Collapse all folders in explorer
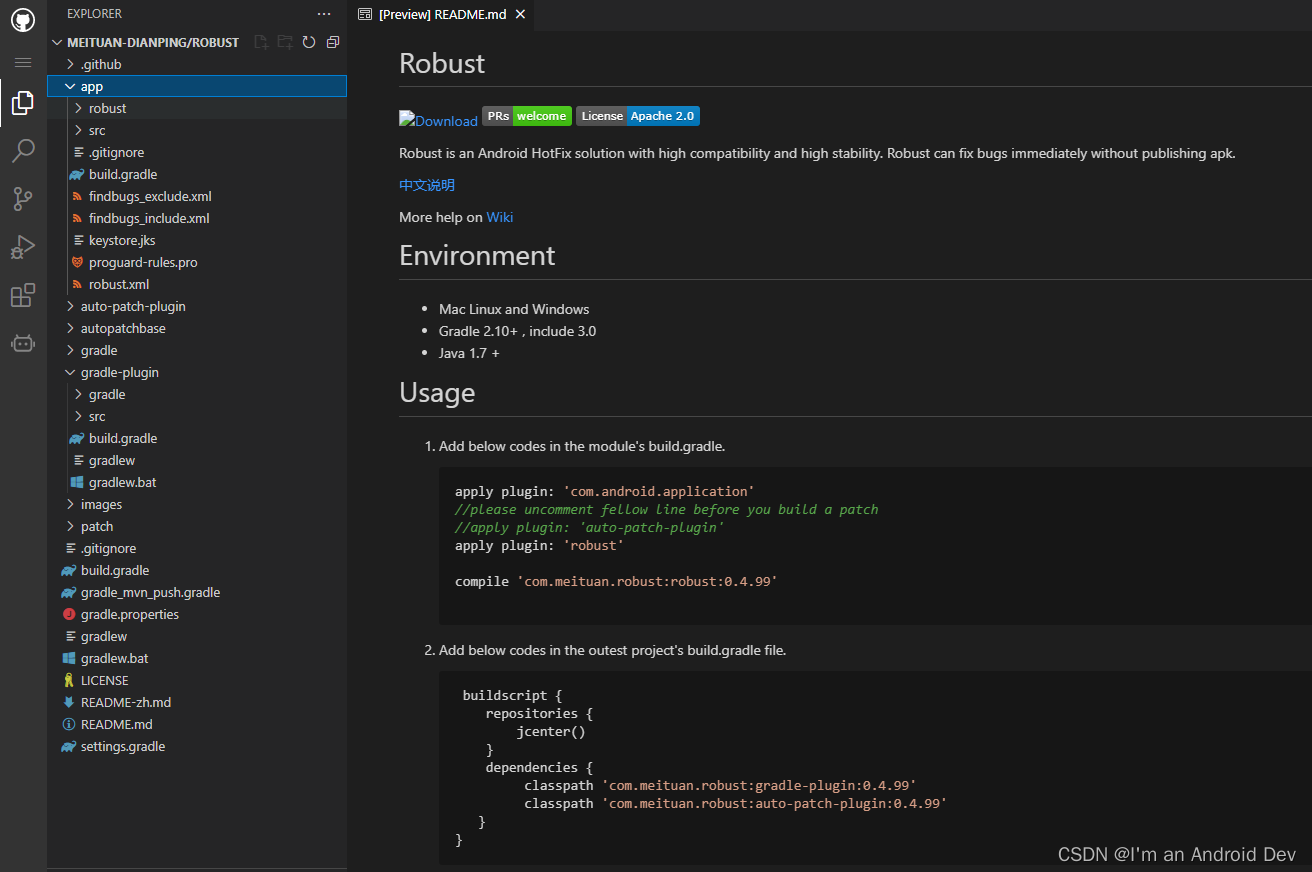This screenshot has width=1312, height=872. (x=333, y=42)
